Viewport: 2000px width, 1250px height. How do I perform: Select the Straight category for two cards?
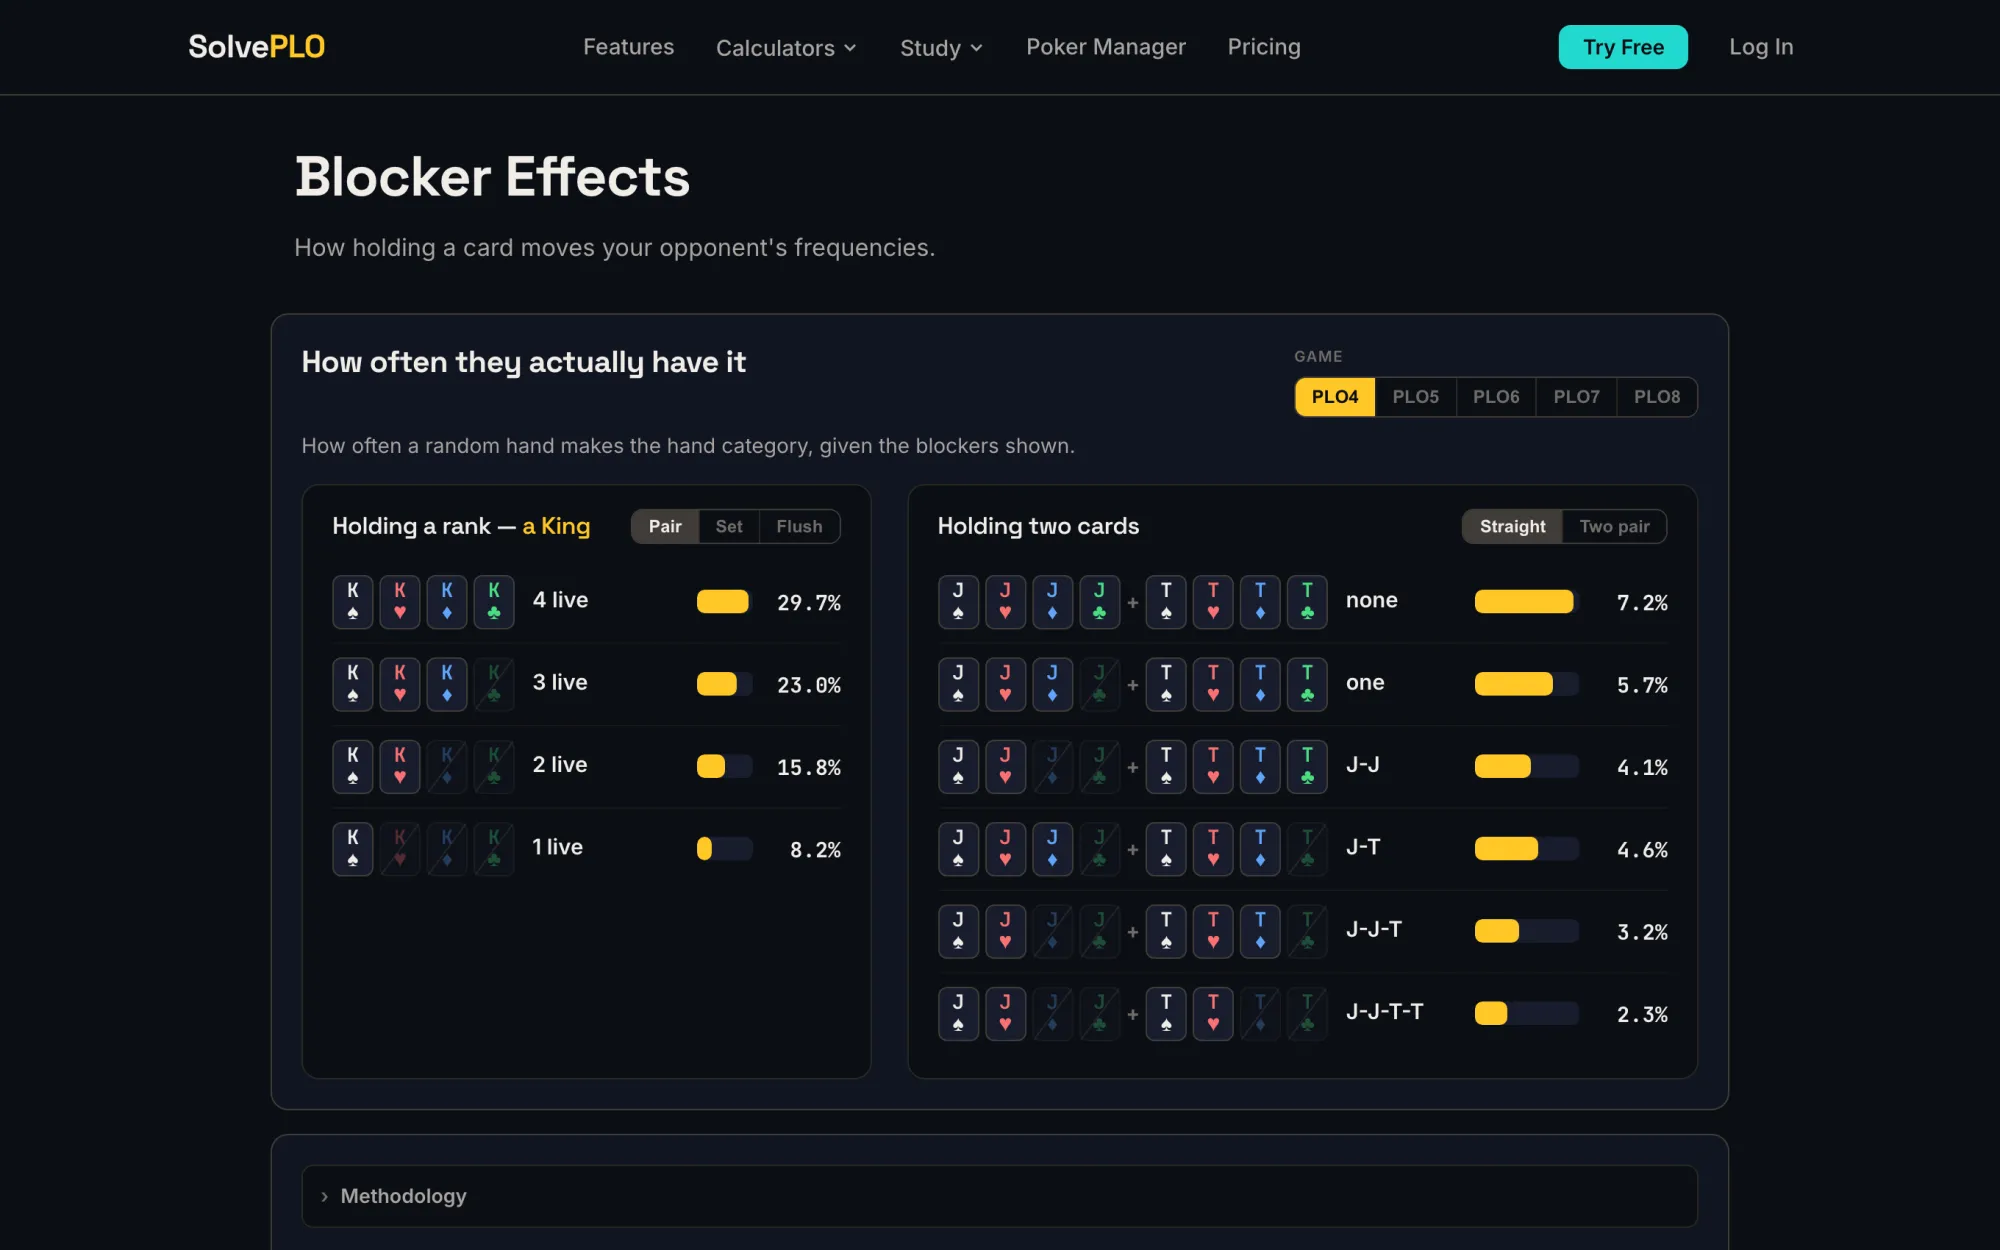tap(1512, 526)
